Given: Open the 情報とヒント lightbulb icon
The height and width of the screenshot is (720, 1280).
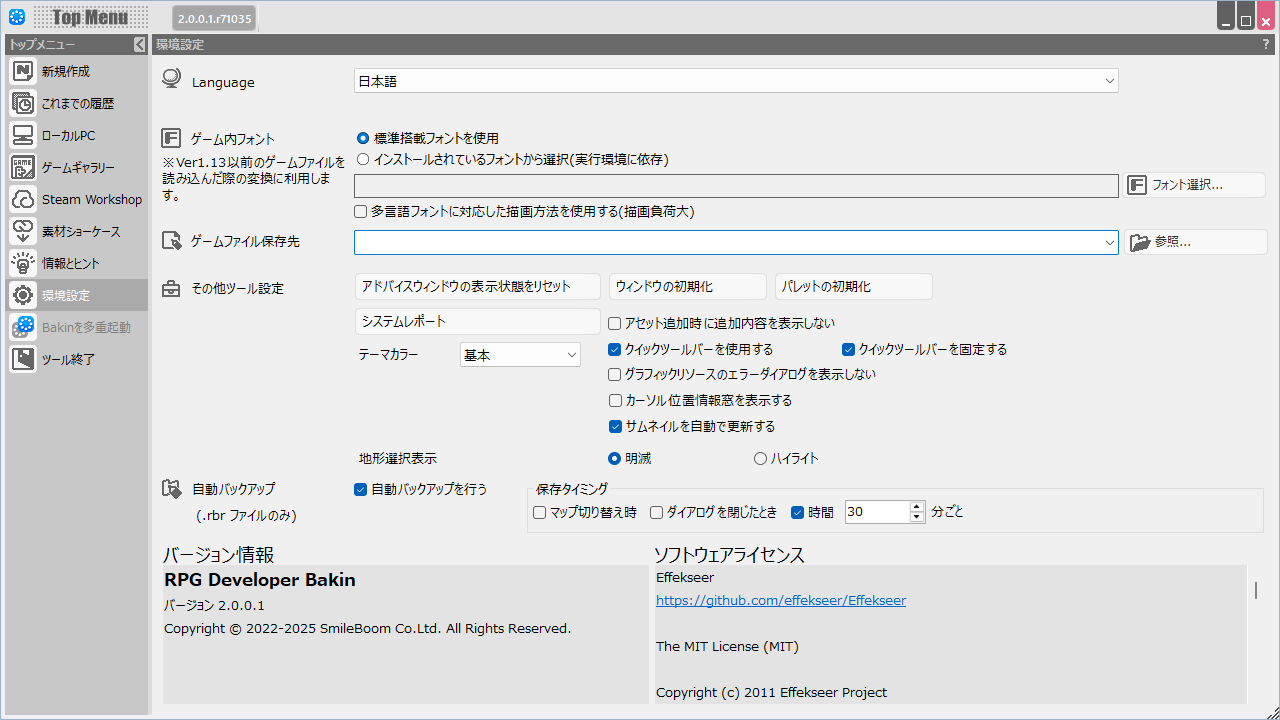Looking at the screenshot, I should point(24,263).
